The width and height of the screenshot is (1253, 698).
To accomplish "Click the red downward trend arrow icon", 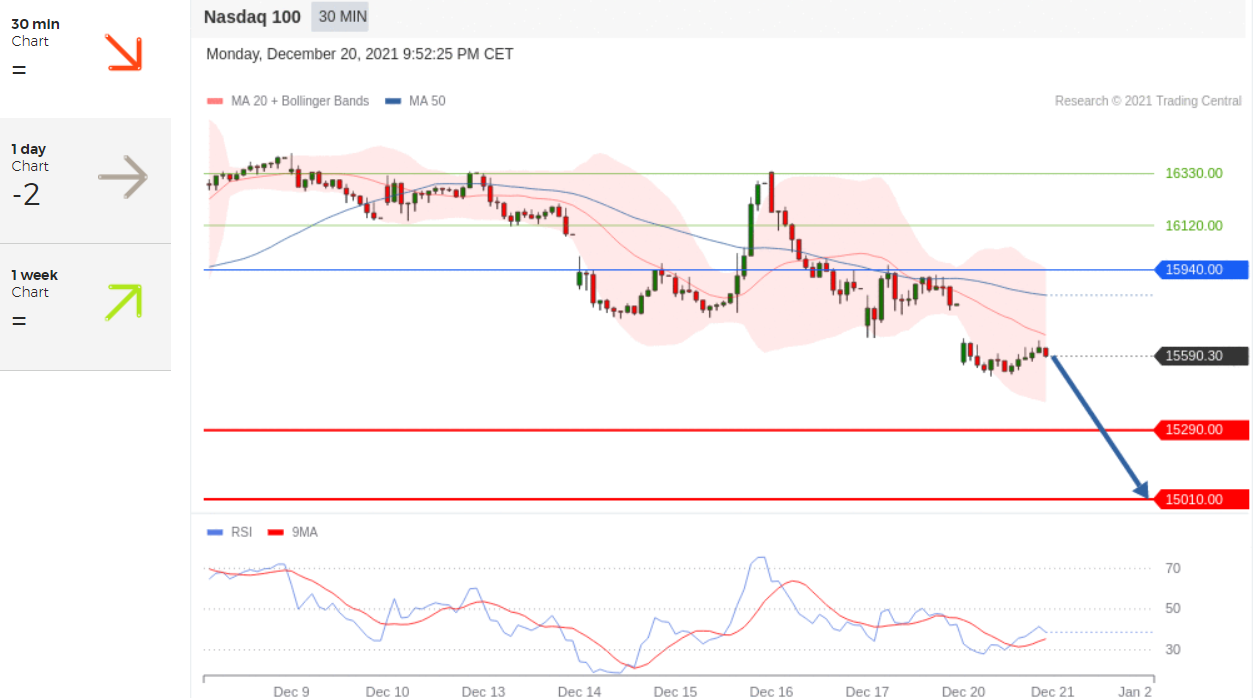I will pos(124,53).
